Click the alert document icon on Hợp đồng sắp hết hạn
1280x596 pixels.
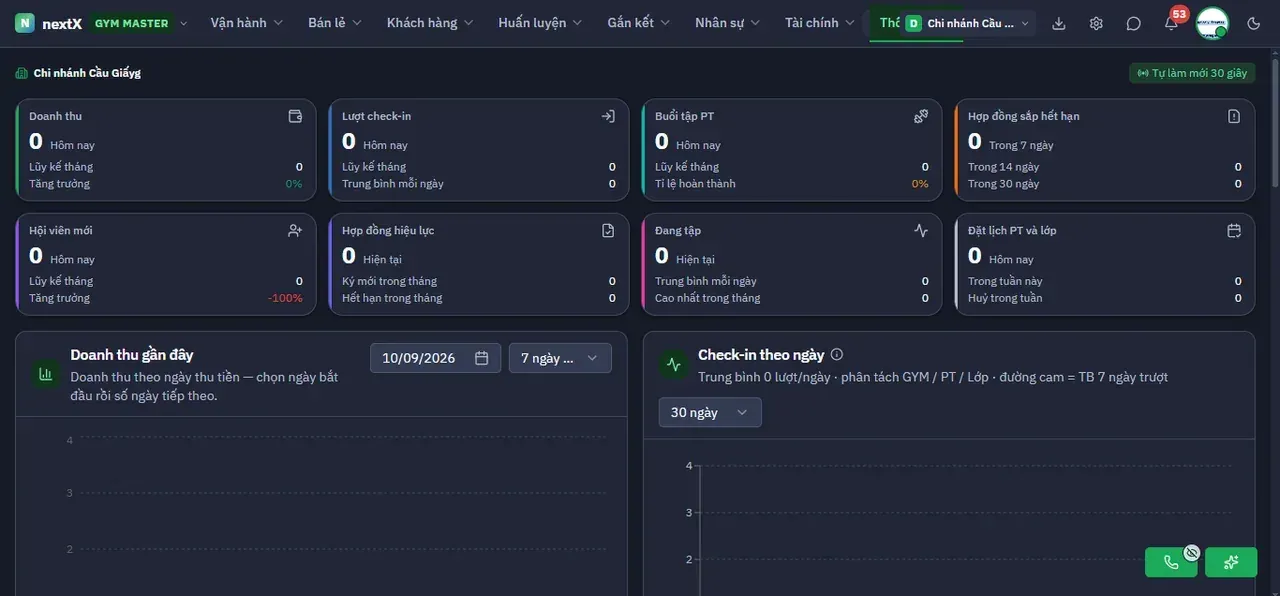1234,116
